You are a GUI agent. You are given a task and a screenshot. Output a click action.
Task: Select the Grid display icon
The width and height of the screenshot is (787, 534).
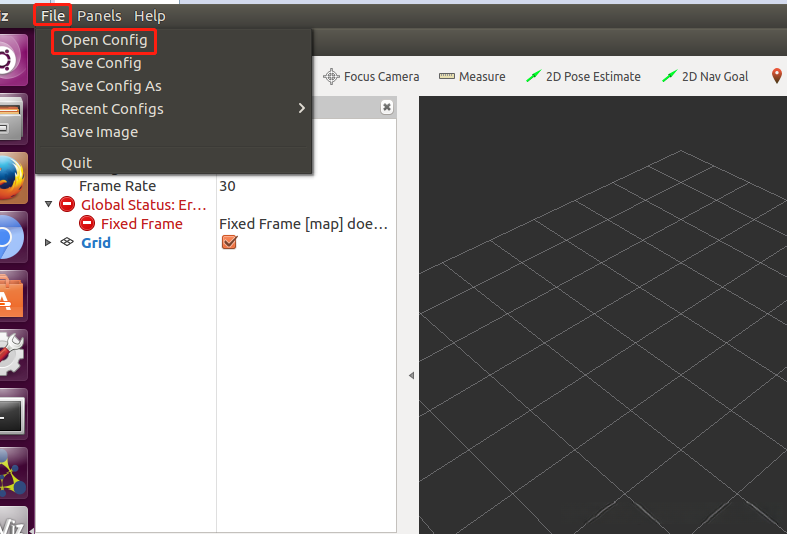[x=67, y=242]
